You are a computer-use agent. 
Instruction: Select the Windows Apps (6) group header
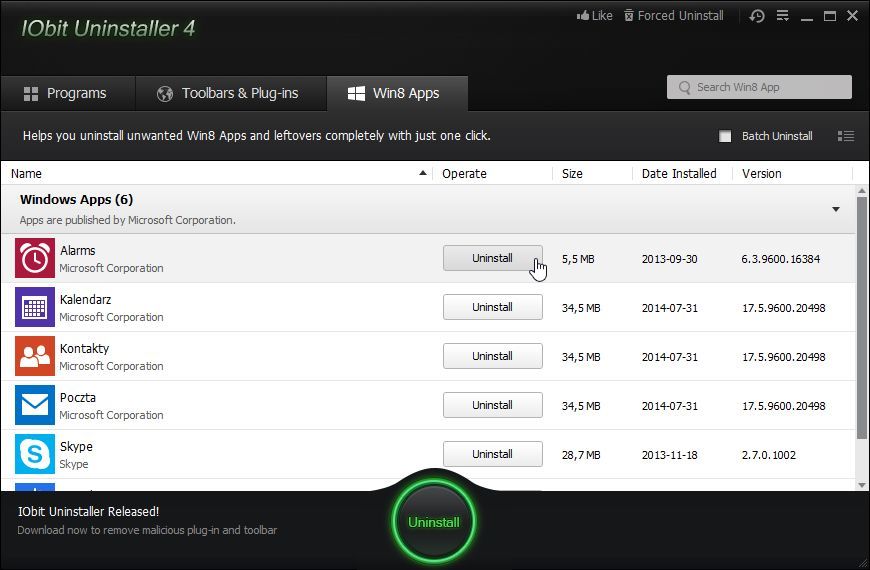coord(428,209)
